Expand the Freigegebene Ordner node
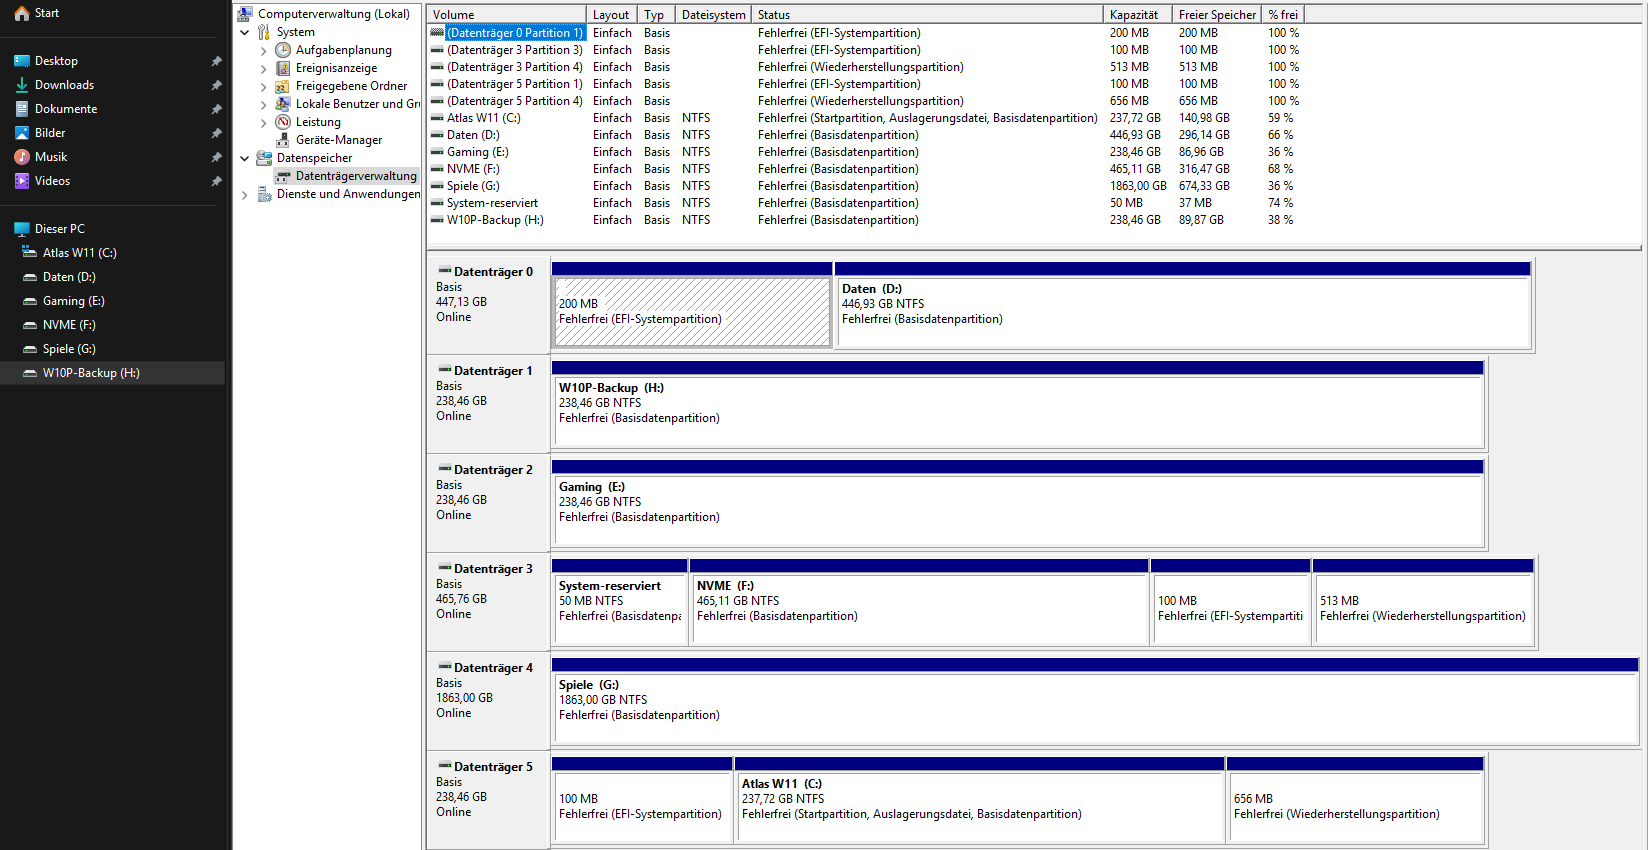1648x850 pixels. click(x=263, y=86)
